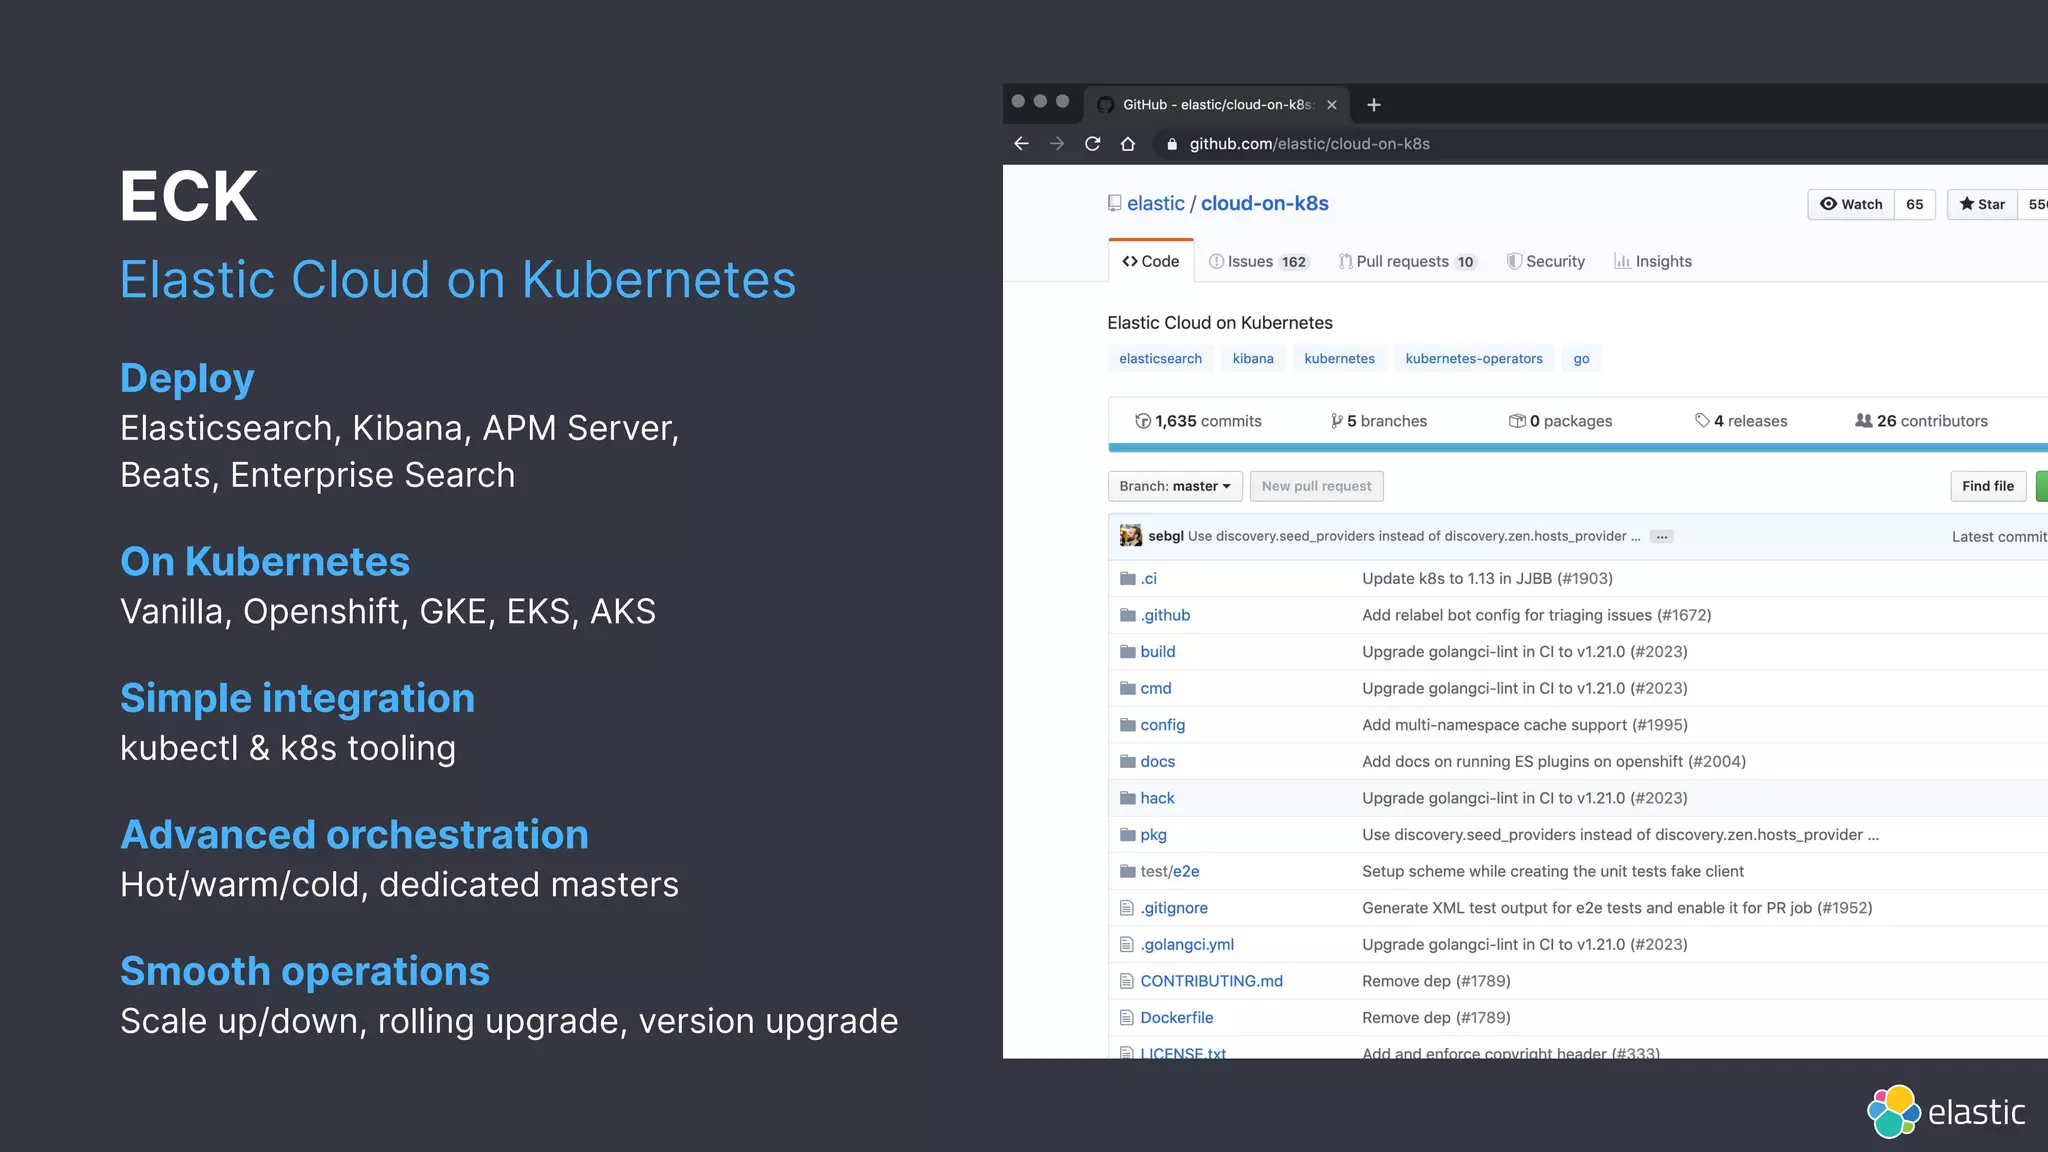Click the Watch button

tap(1851, 204)
